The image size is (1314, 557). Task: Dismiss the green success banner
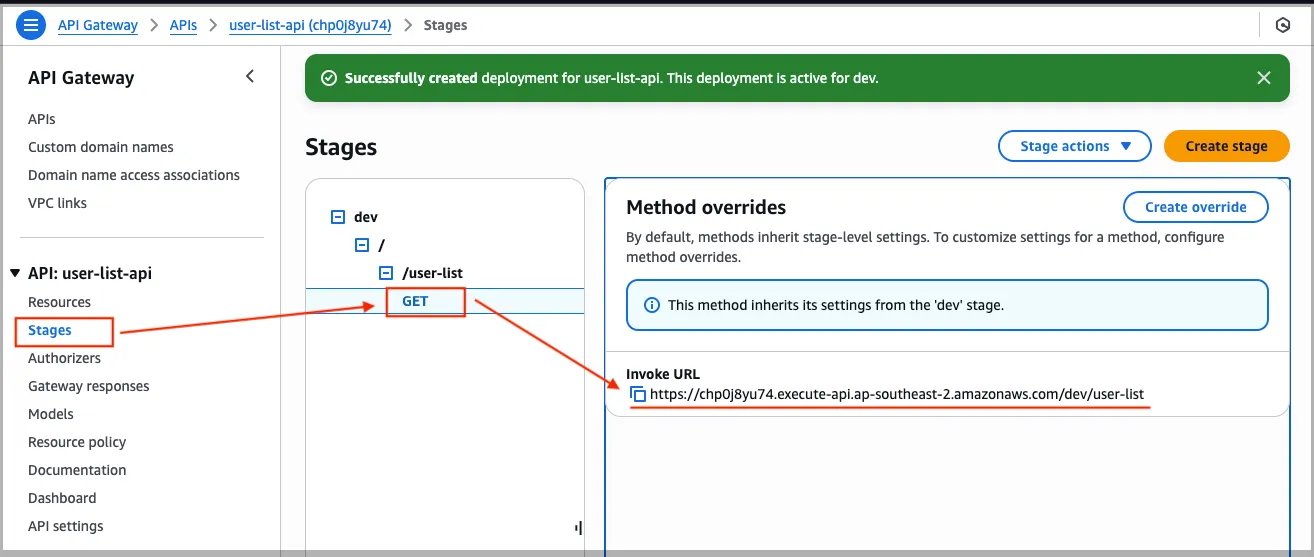coord(1264,78)
